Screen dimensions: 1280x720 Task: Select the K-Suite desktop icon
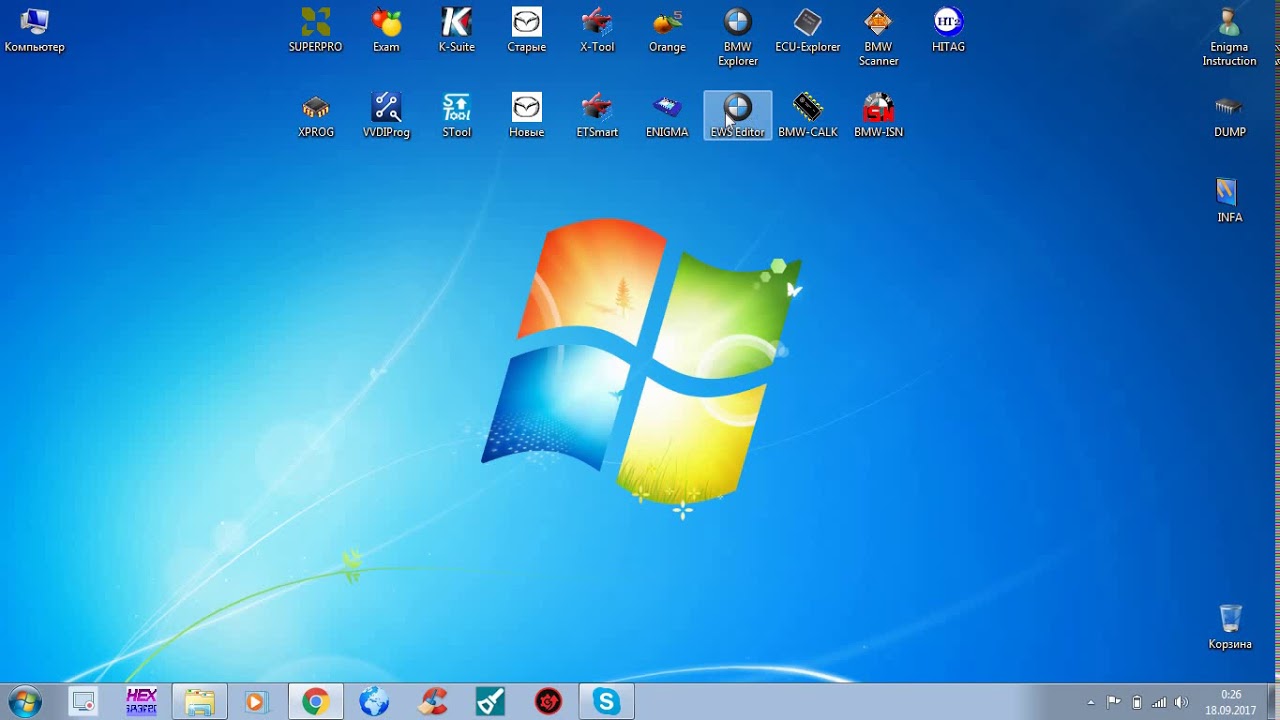click(x=457, y=31)
